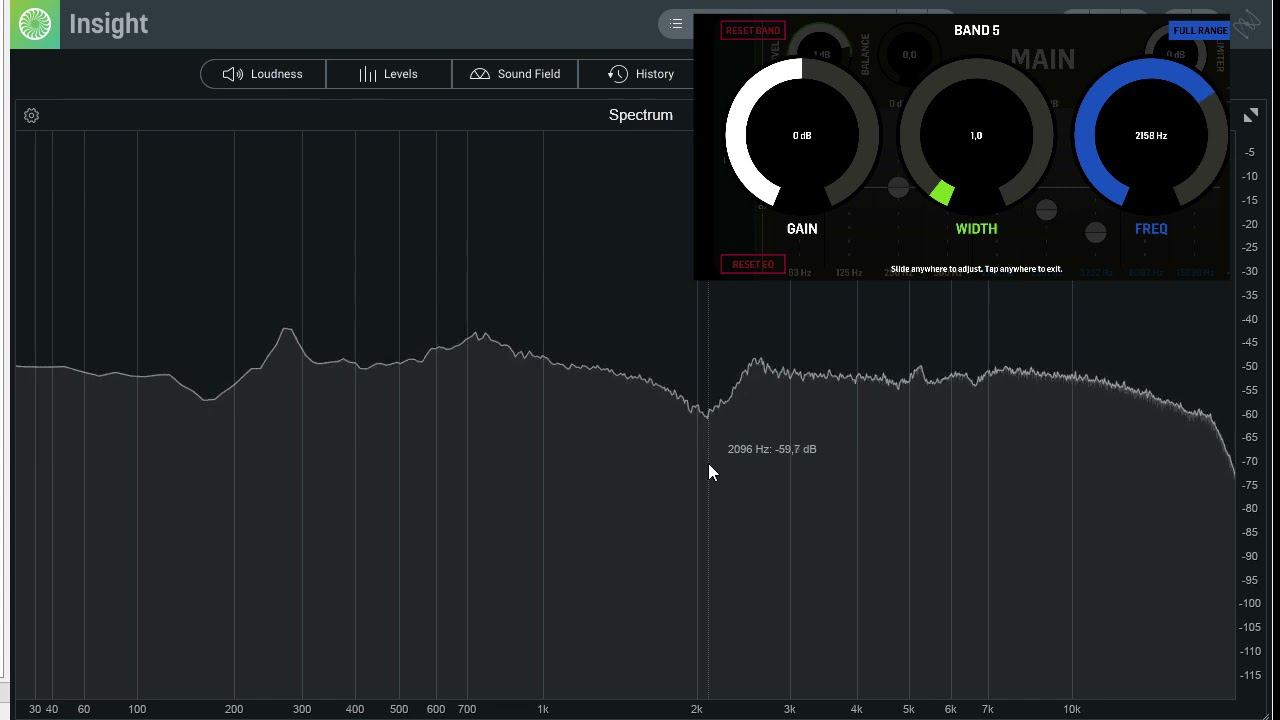Click the 2k frequency axis label

[697, 709]
